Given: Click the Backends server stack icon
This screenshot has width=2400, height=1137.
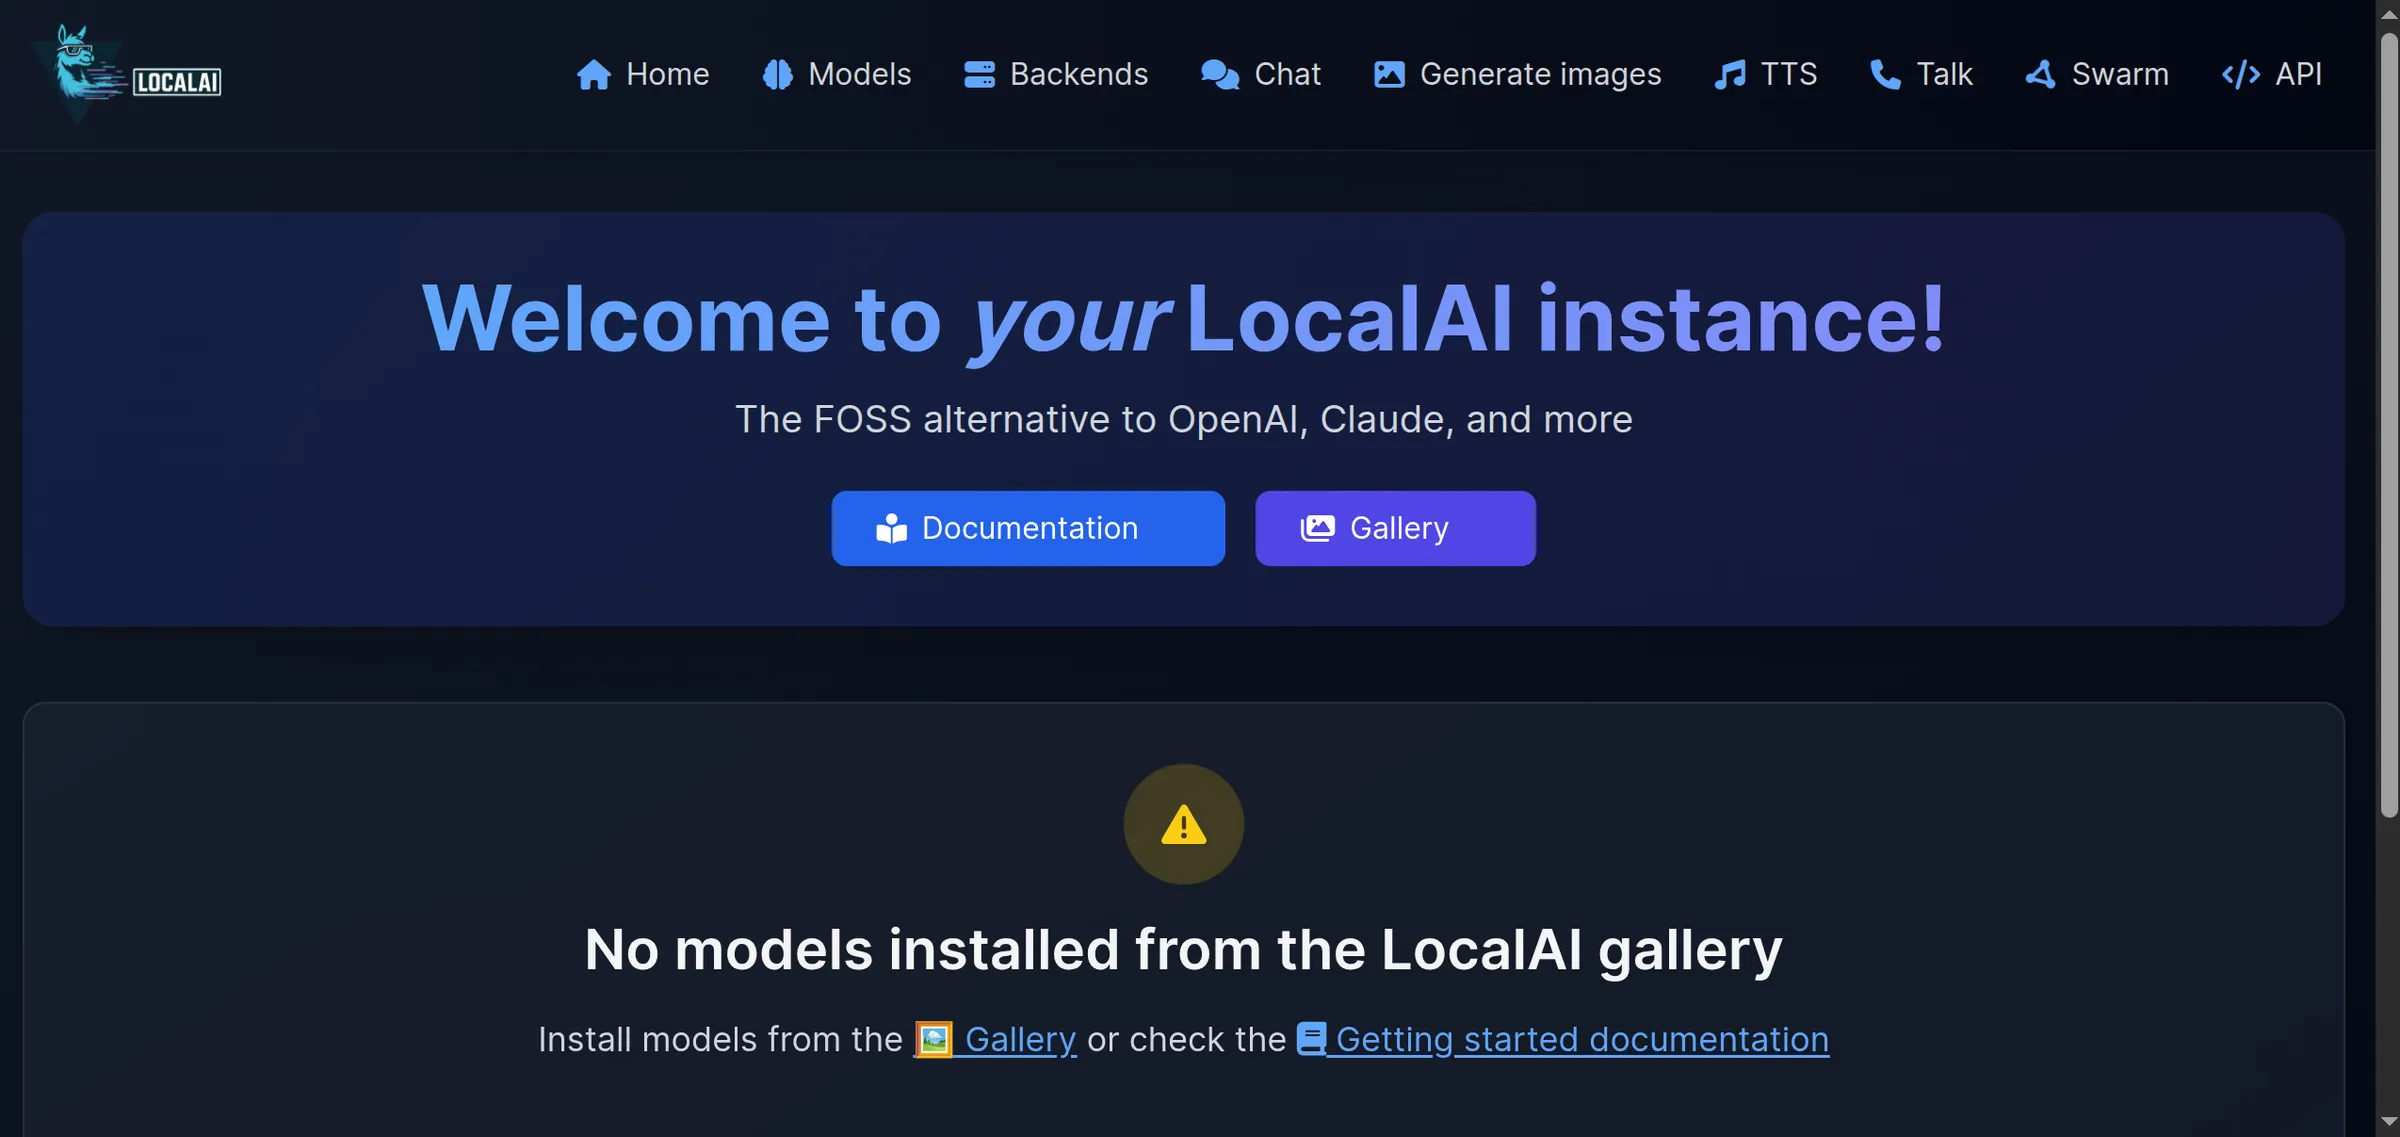Looking at the screenshot, I should [x=979, y=74].
